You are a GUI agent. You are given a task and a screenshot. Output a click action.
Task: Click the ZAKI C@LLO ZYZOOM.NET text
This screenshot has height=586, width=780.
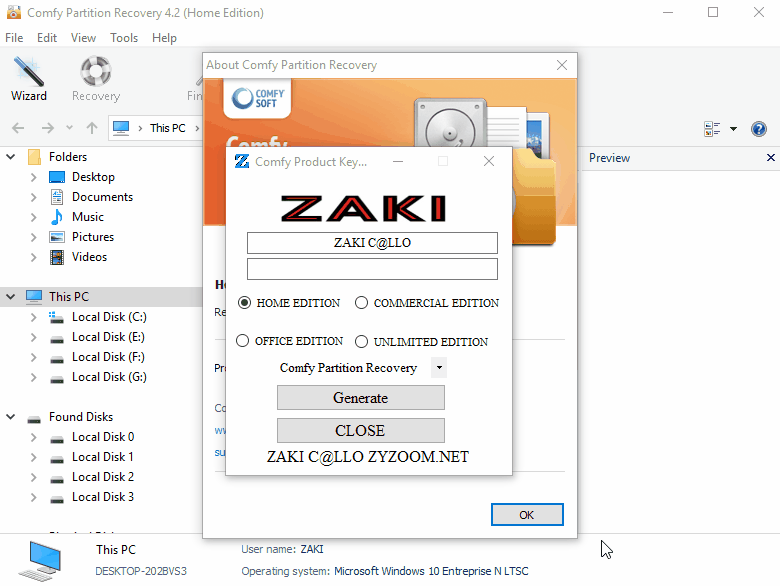point(368,457)
